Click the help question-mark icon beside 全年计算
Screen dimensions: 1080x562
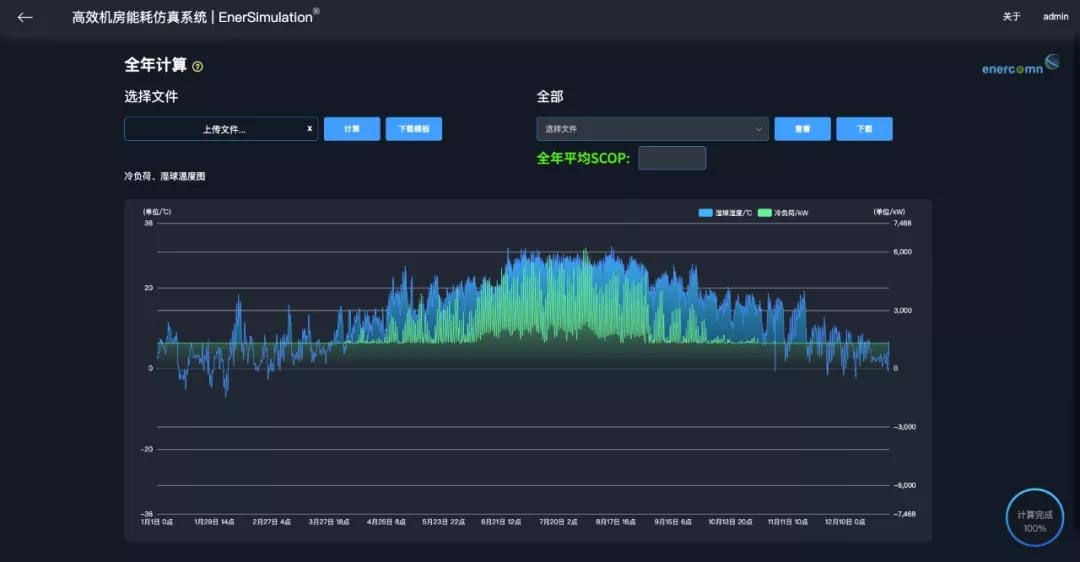tap(198, 67)
